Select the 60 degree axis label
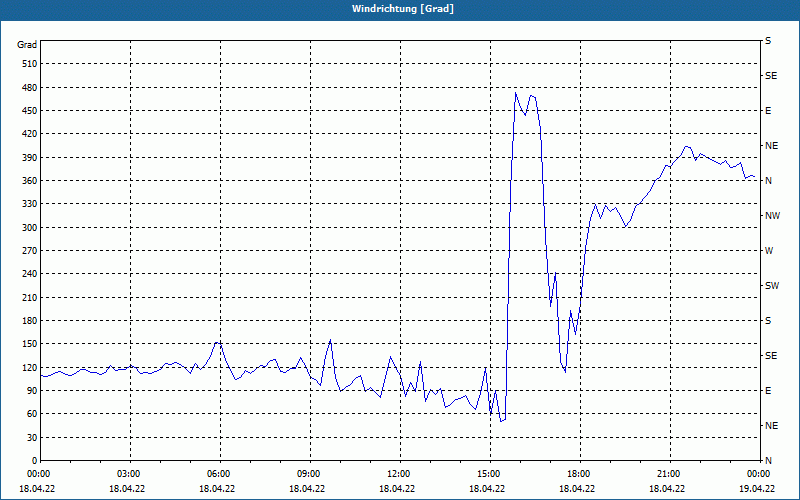 click(32, 414)
